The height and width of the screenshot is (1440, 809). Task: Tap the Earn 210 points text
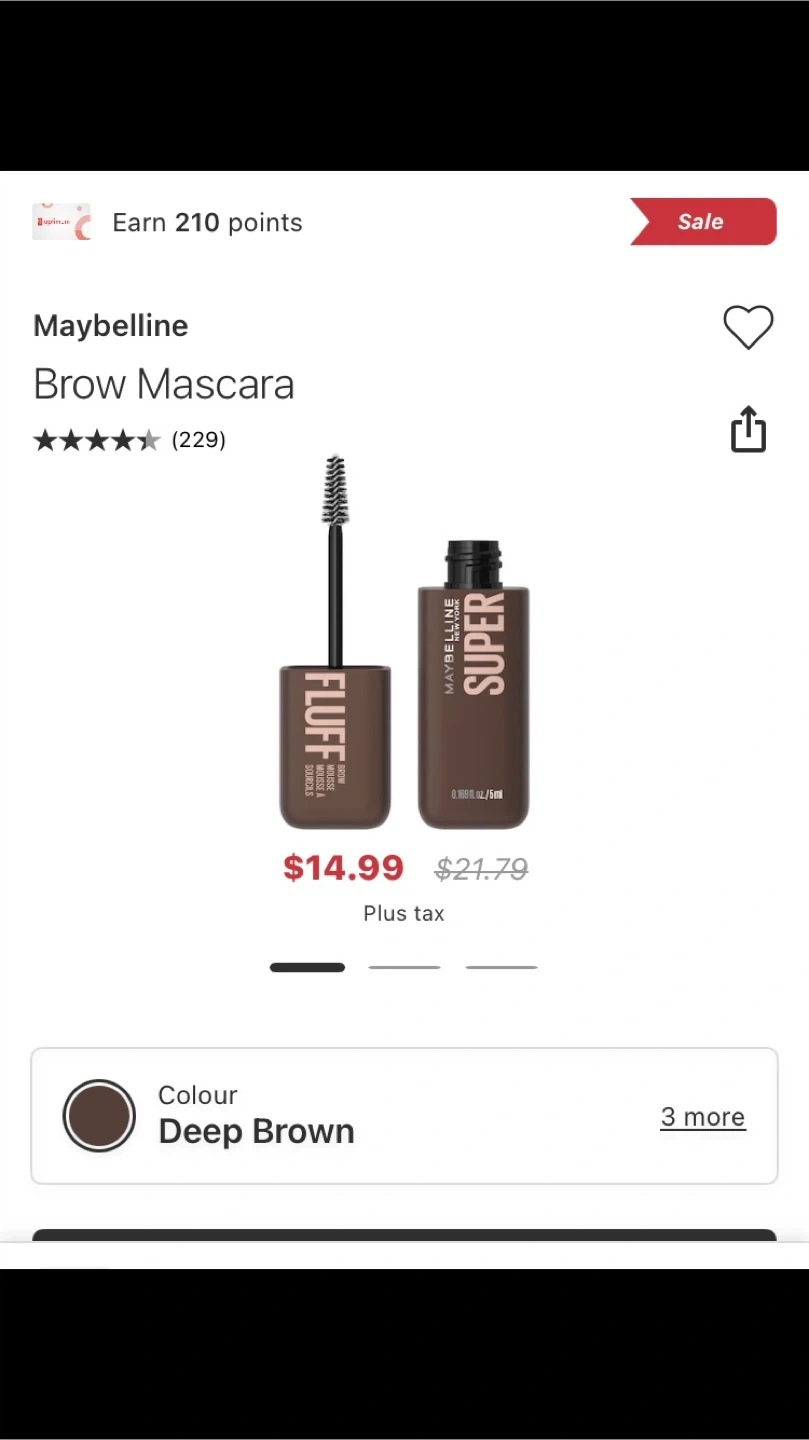click(x=207, y=222)
